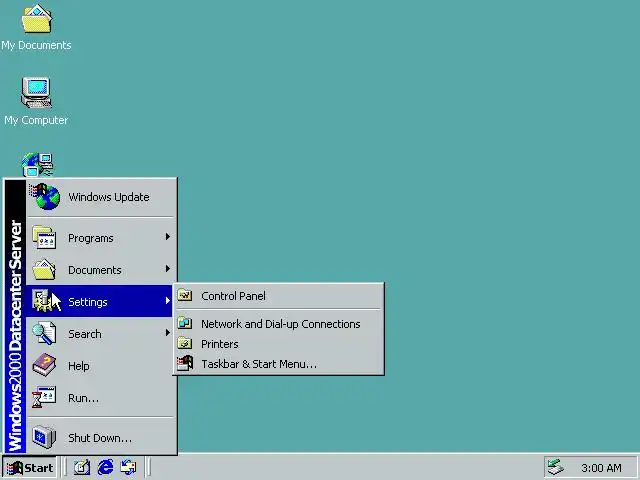Open the Printers submenu label
The height and width of the screenshot is (480, 640).
click(x=220, y=344)
